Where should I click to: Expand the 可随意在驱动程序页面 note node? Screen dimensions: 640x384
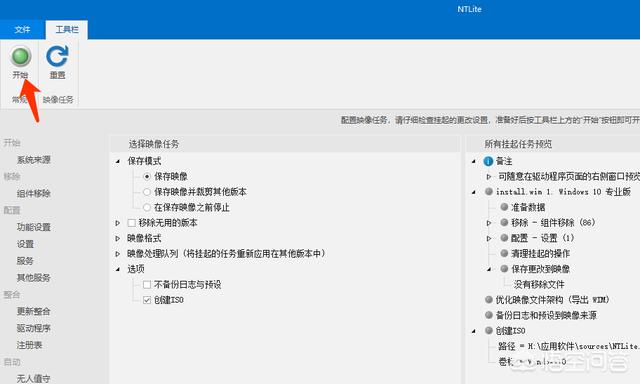tap(489, 177)
